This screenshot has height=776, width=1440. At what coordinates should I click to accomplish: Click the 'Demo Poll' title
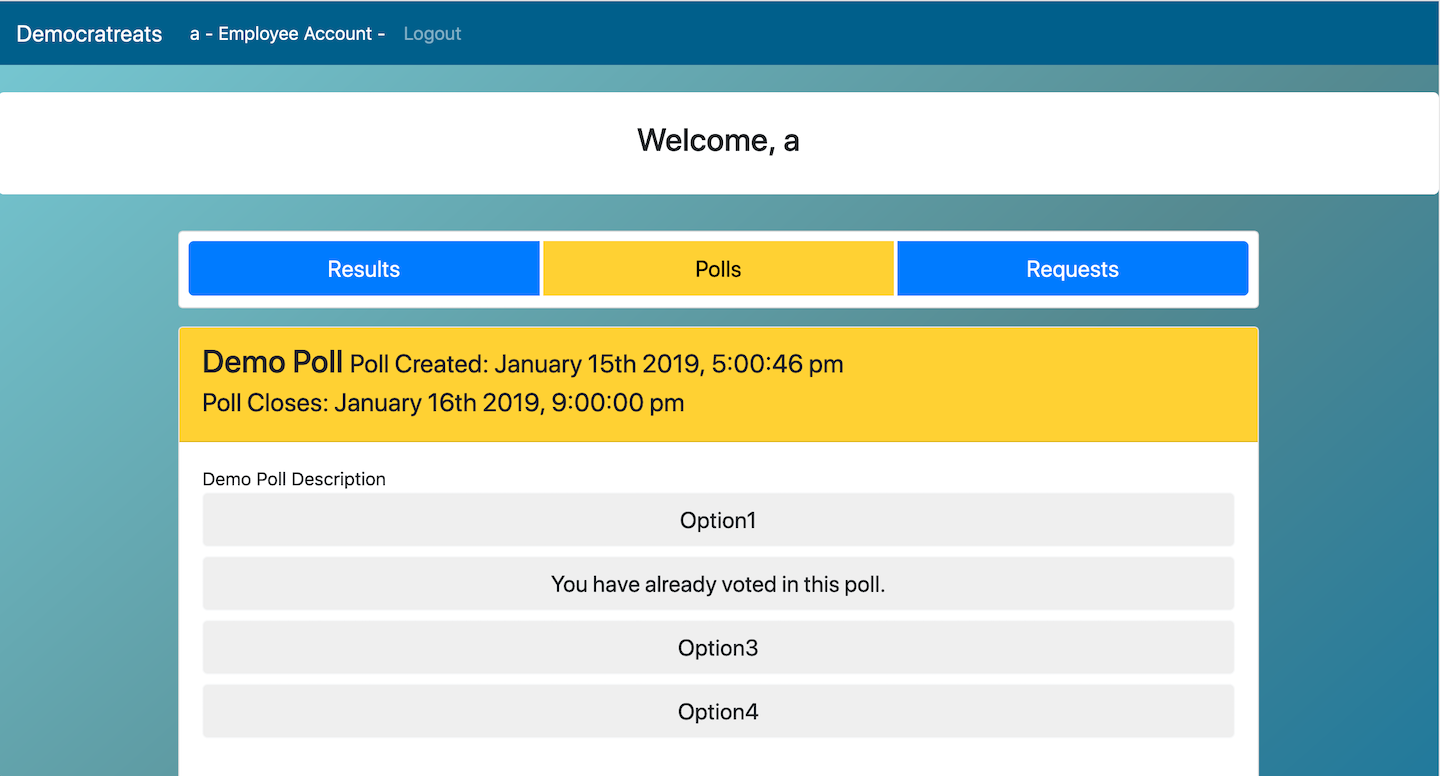(x=272, y=362)
